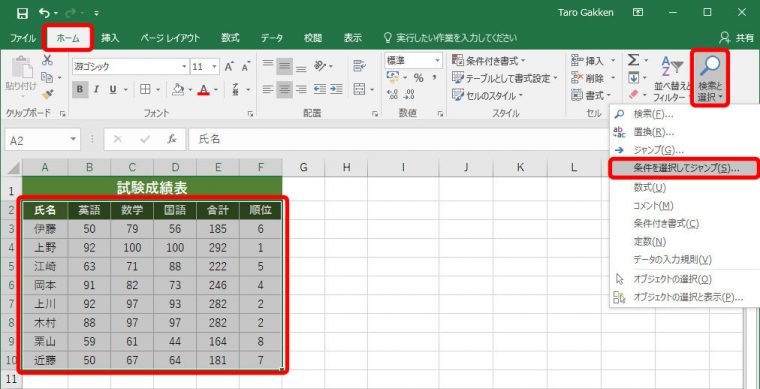Click the Undo arrow icon

pos(44,13)
